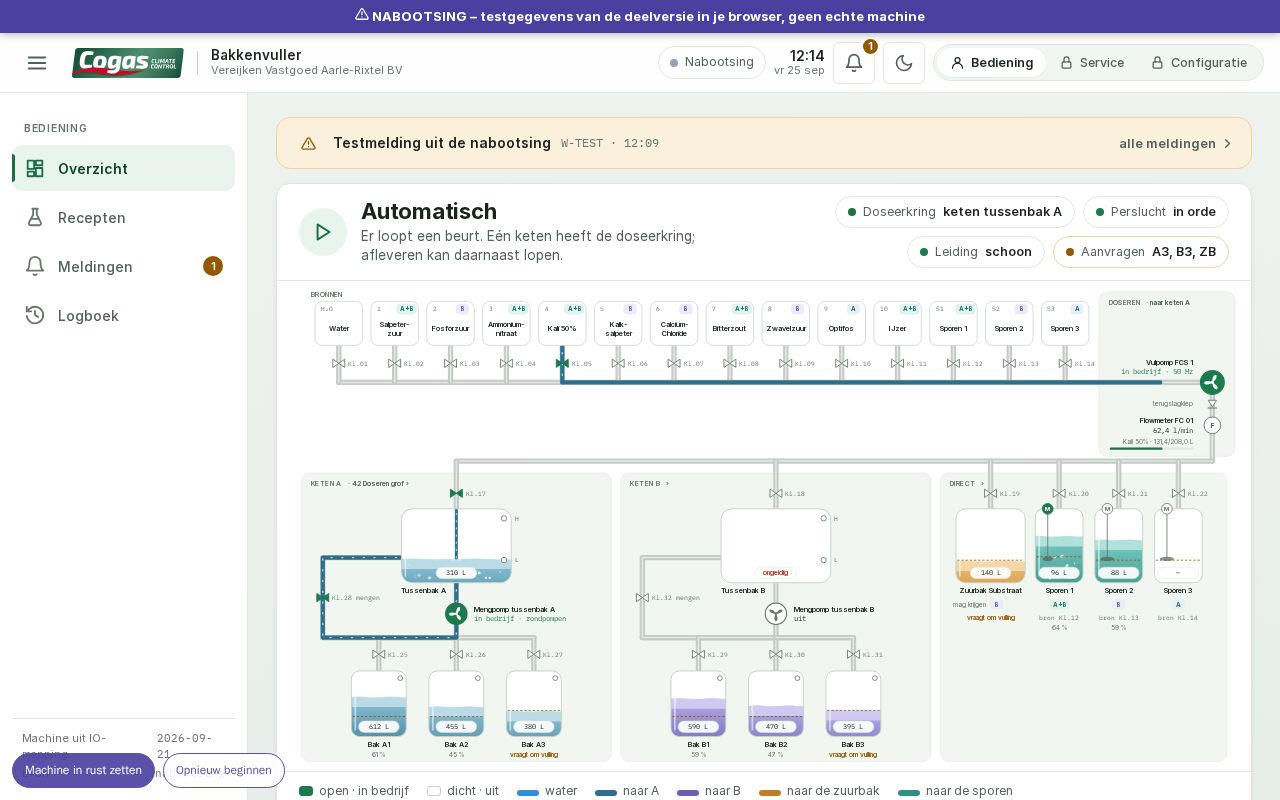Image resolution: width=1280 pixels, height=800 pixels.
Task: Expand the KETEN B section chevron
Action: pyautogui.click(x=668, y=484)
